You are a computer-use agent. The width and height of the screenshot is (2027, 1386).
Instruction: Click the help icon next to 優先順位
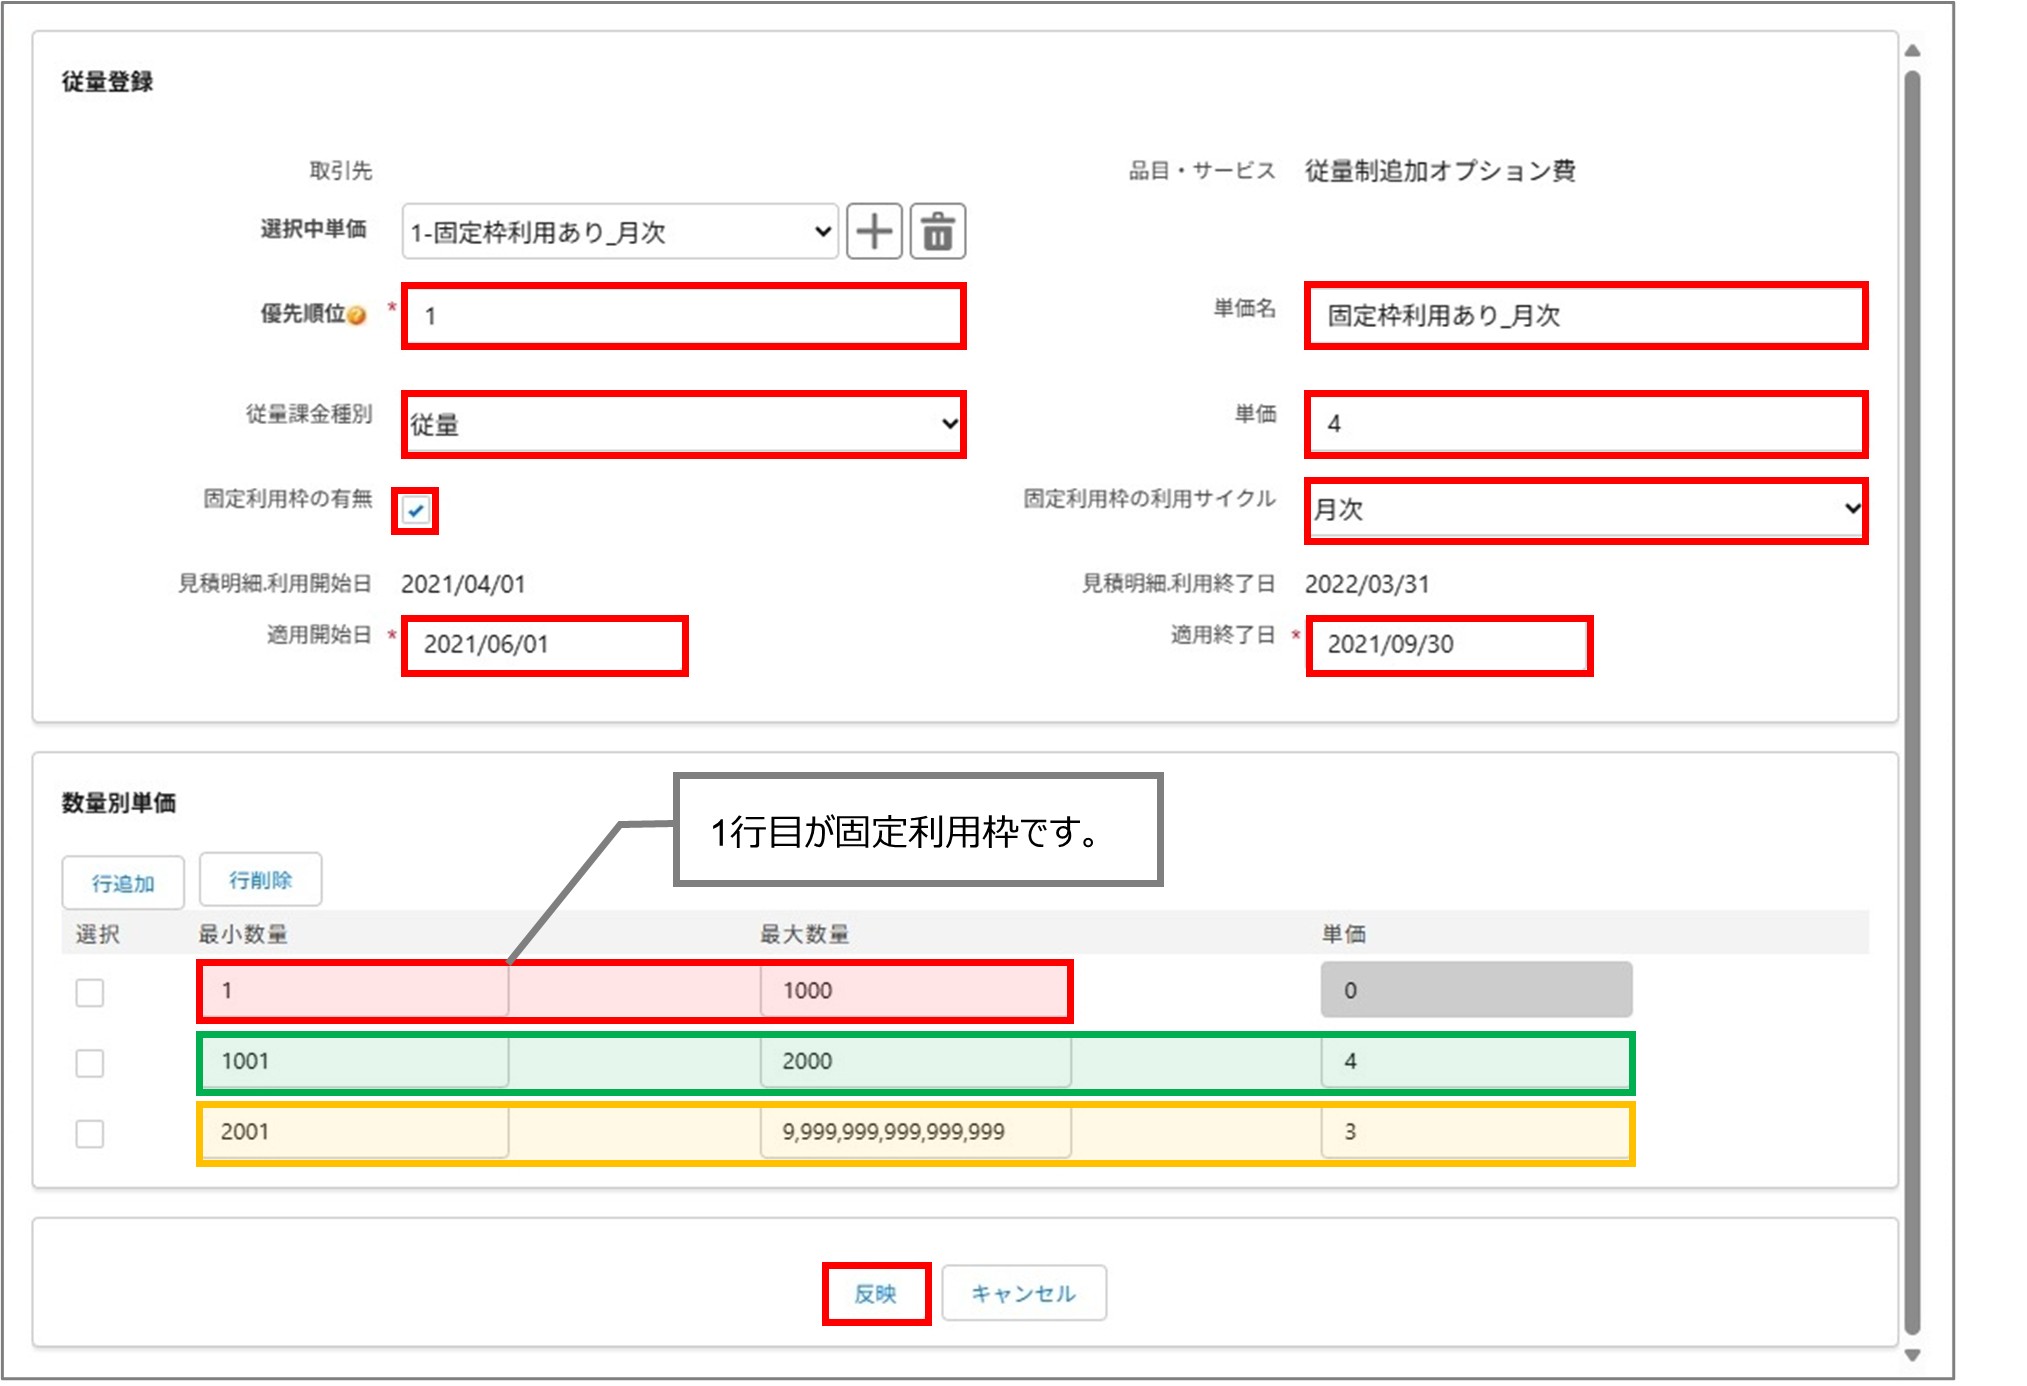[x=356, y=313]
